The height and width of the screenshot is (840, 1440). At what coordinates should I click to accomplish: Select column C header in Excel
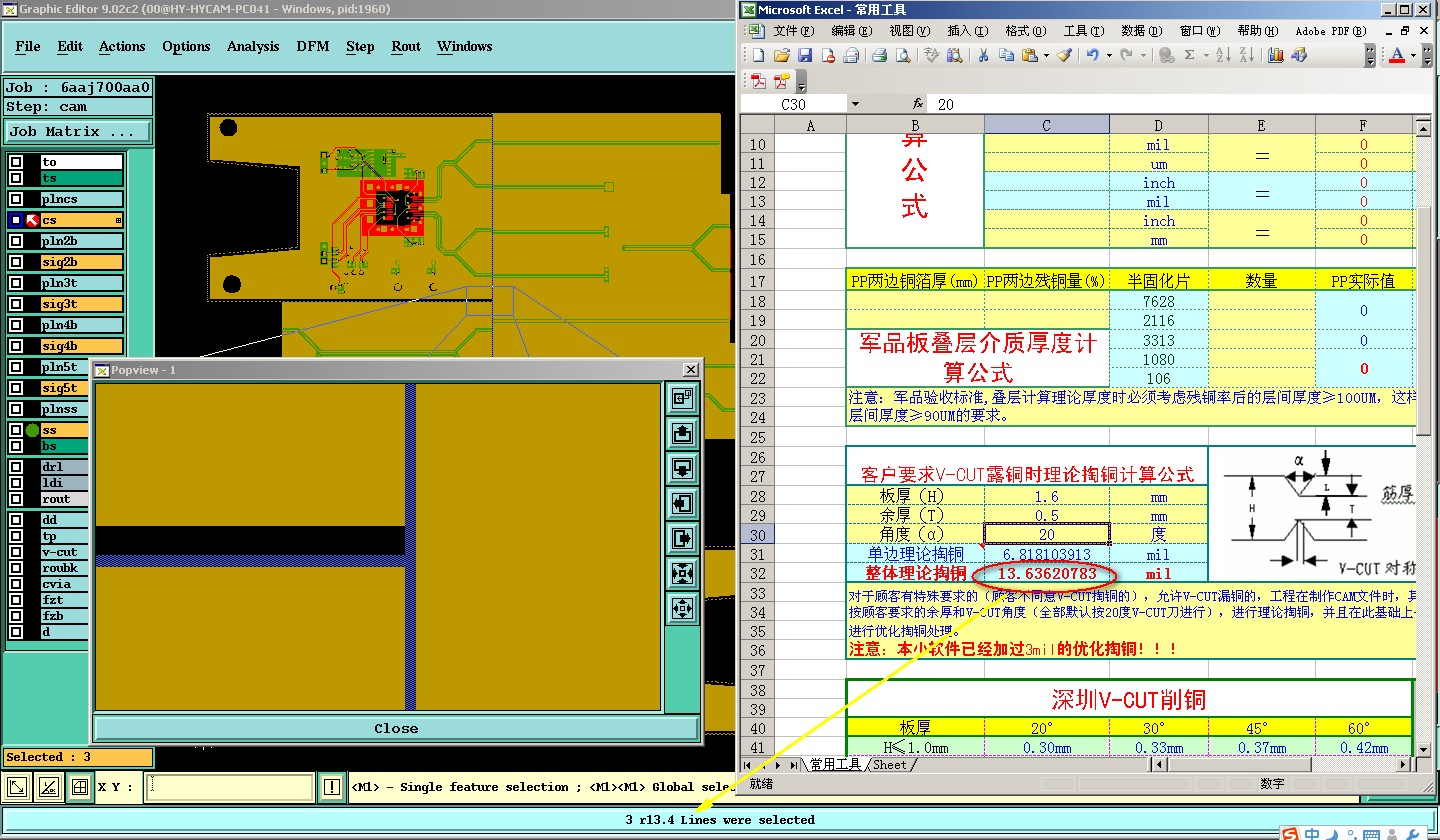(x=1046, y=125)
